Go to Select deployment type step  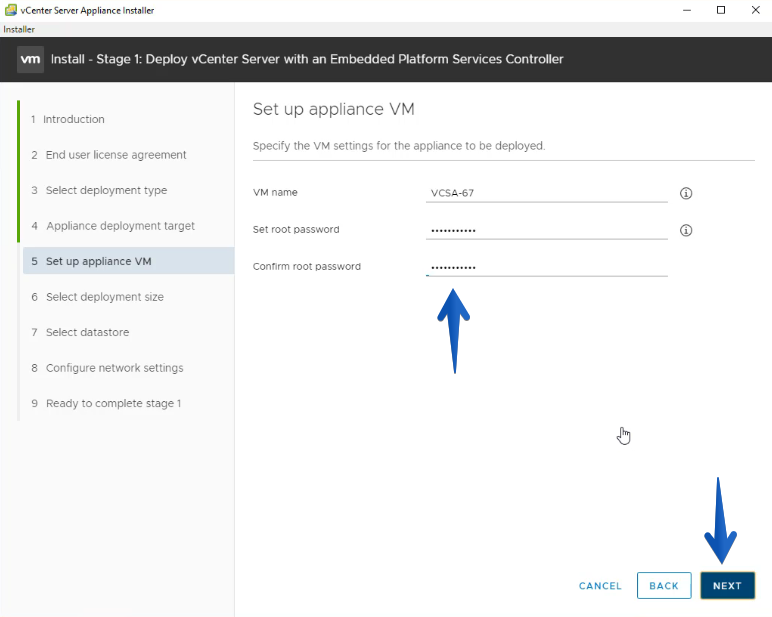99,190
